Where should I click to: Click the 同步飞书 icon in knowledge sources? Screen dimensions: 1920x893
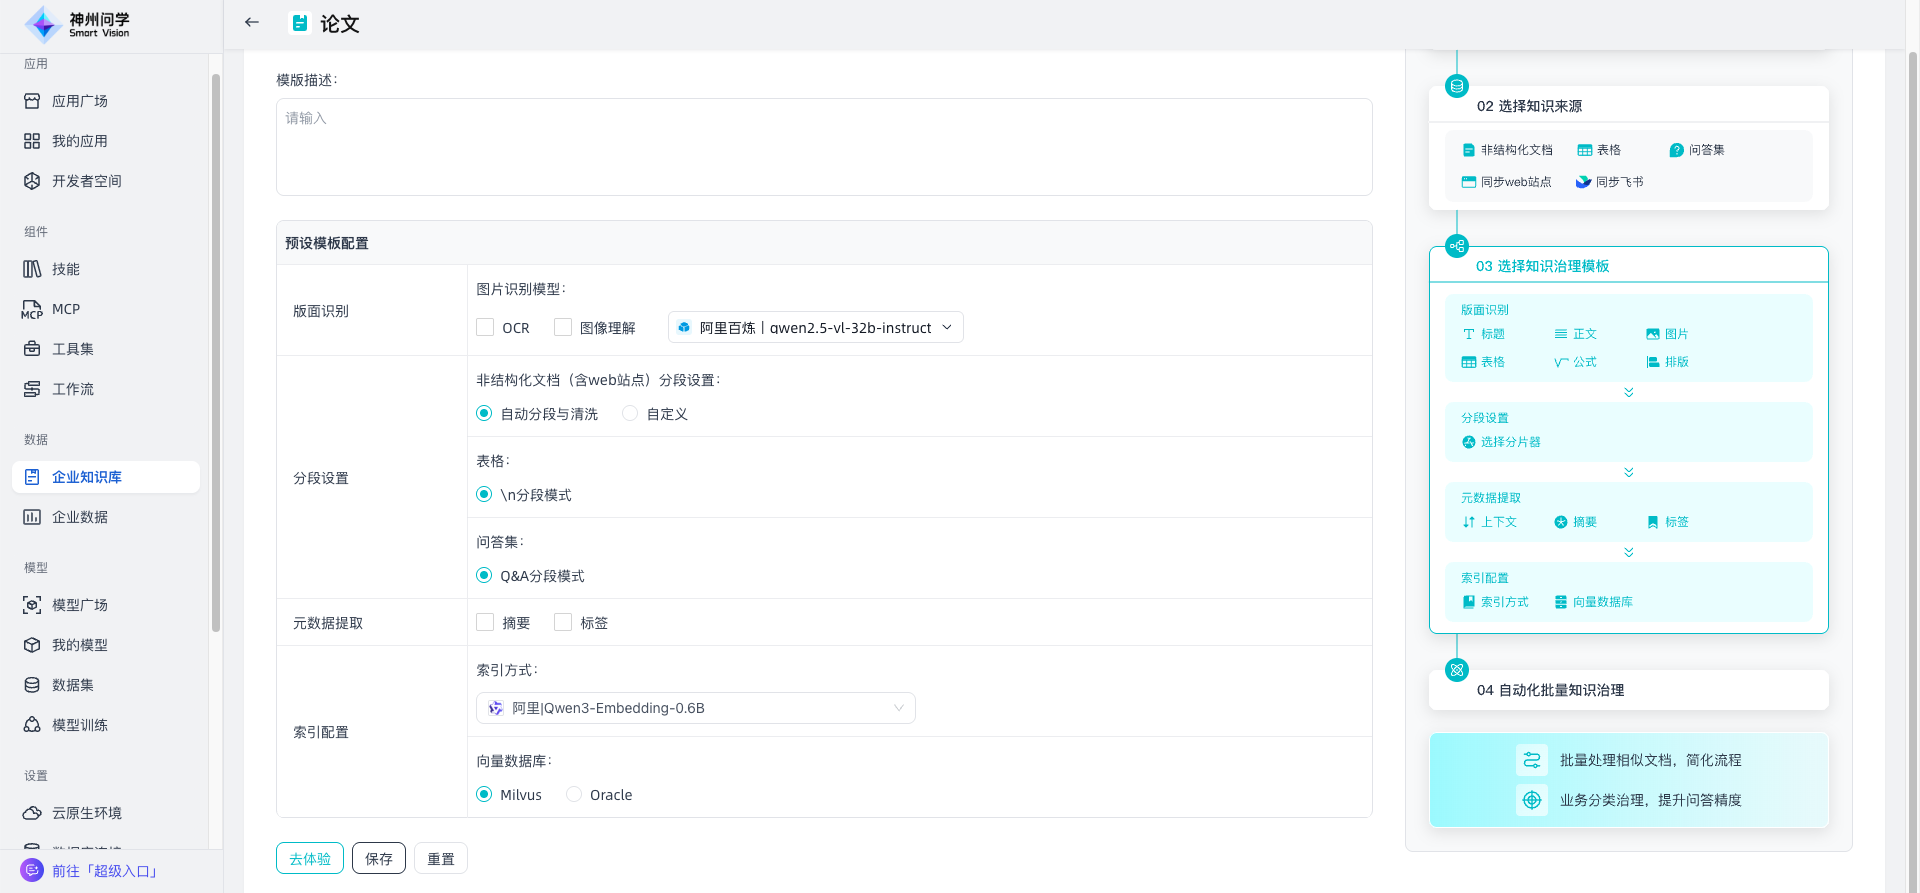tap(1583, 182)
